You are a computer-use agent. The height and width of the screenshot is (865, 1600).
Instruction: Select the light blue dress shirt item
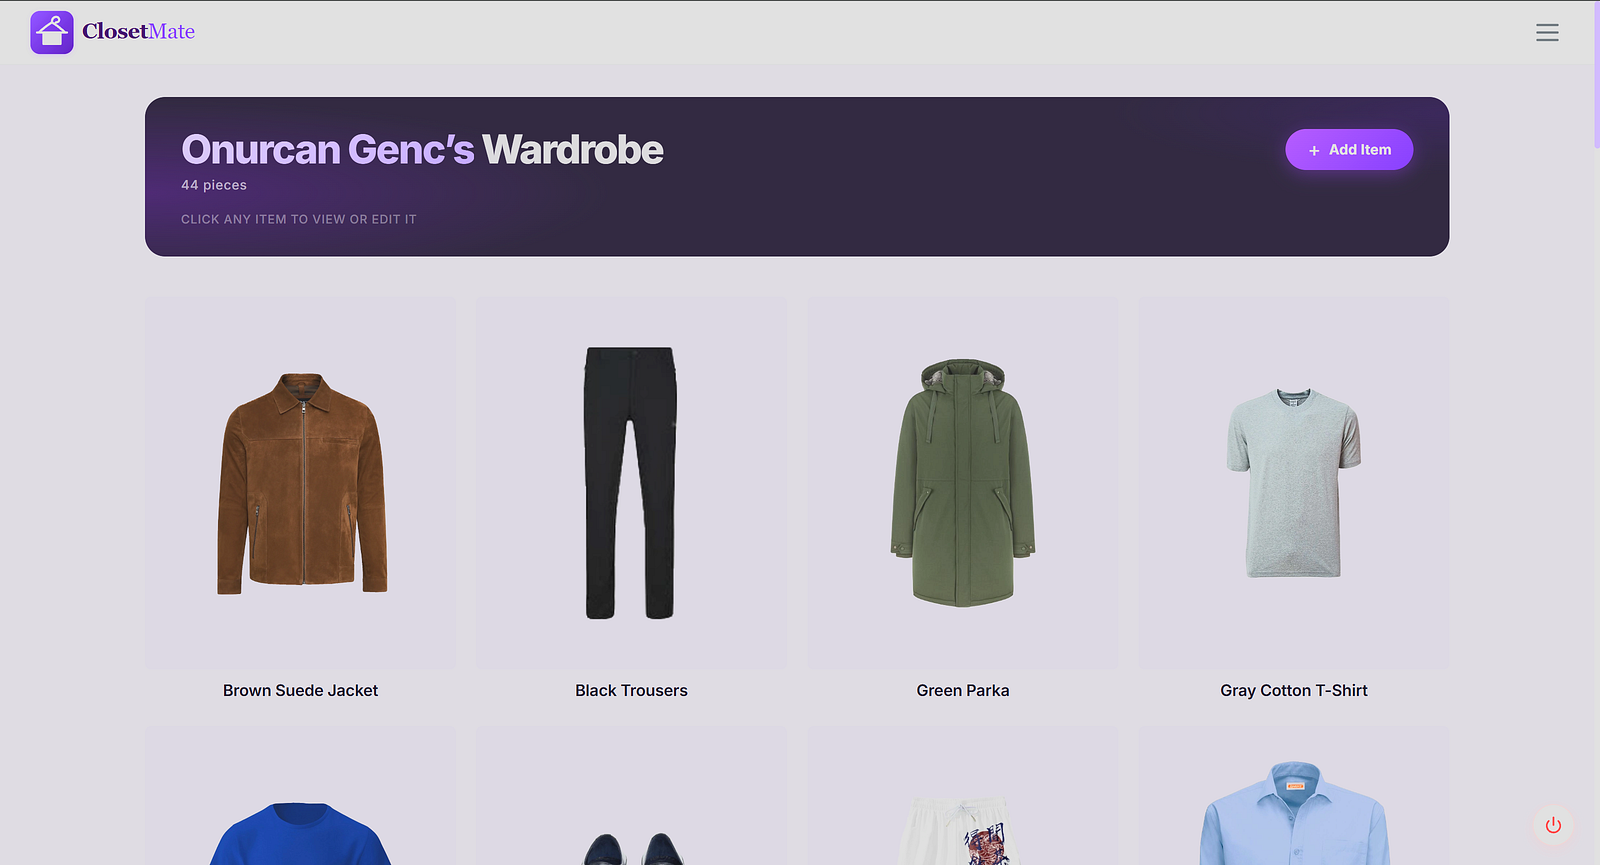tap(1293, 815)
